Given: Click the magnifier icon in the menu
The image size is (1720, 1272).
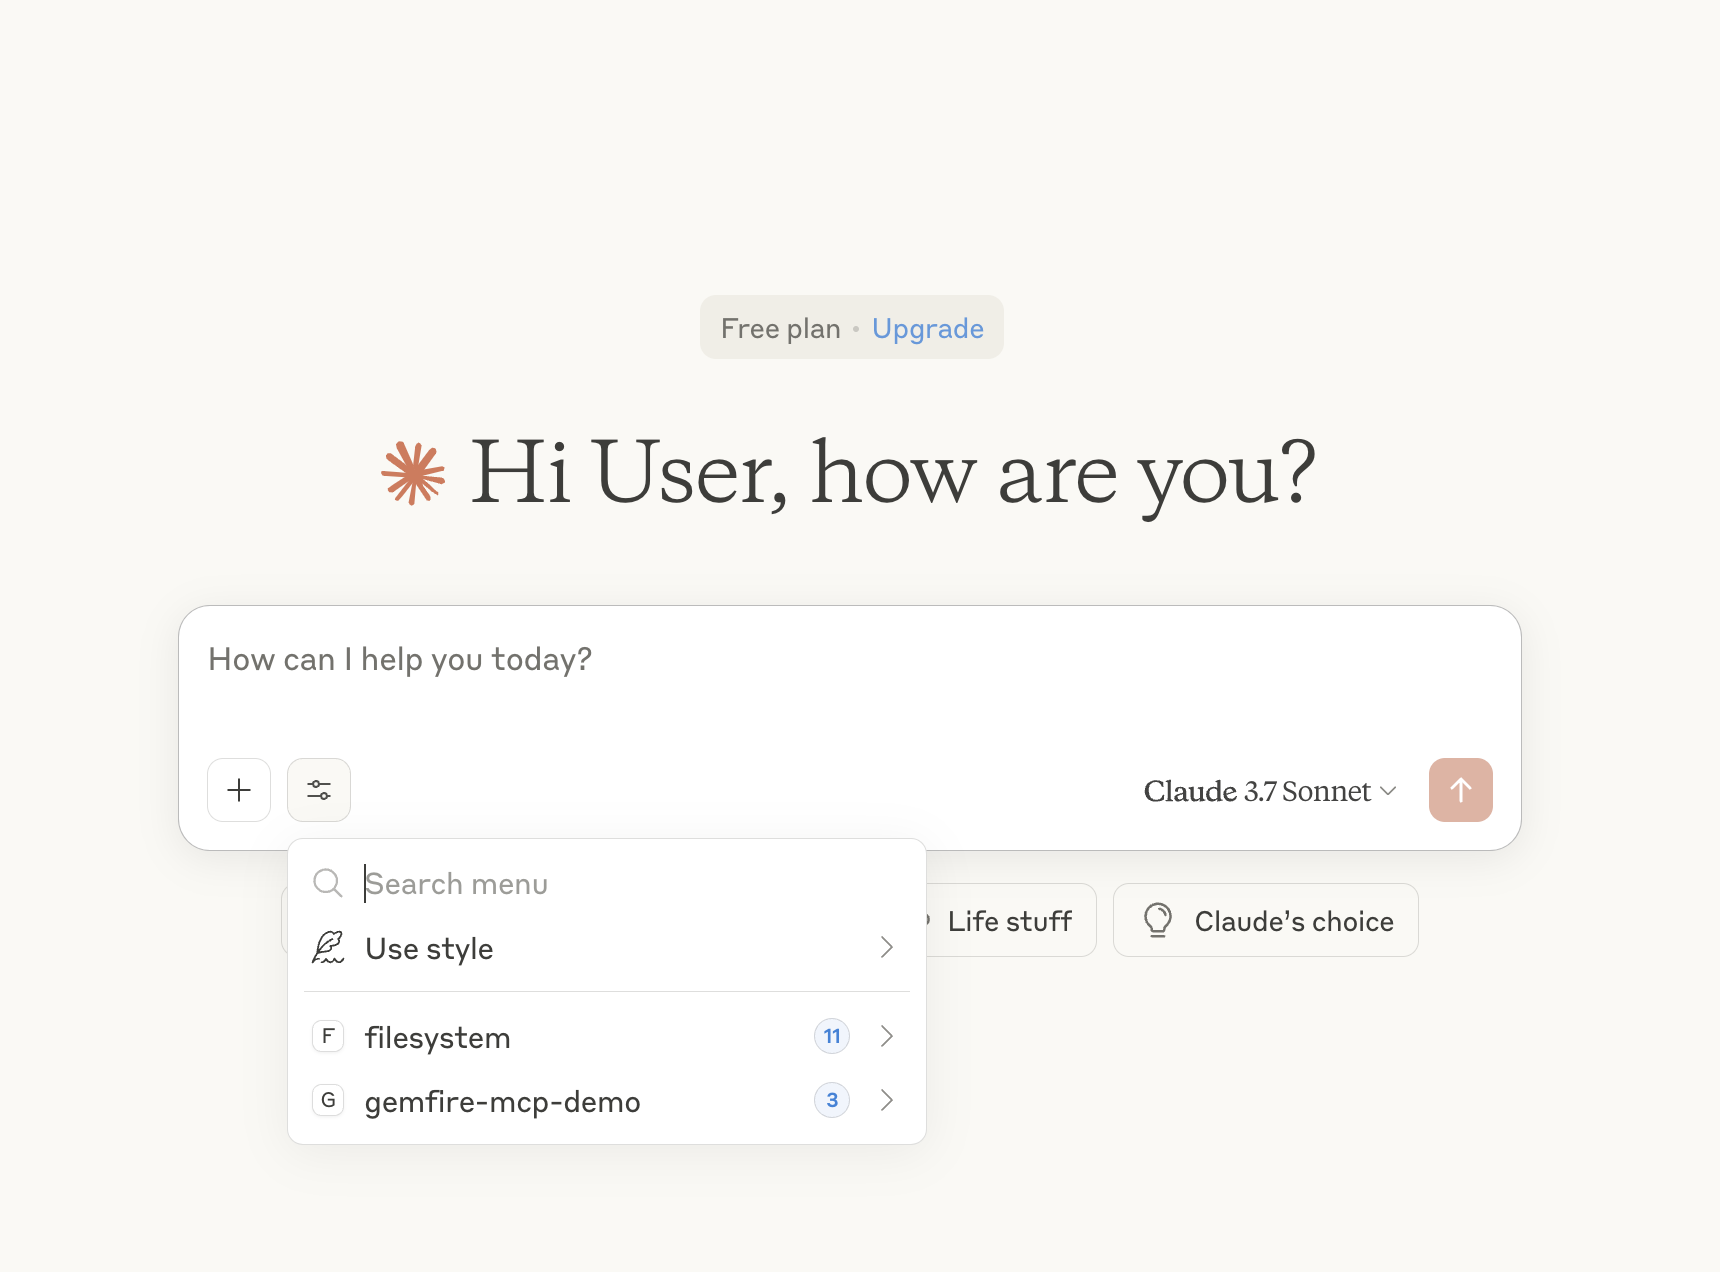Looking at the screenshot, I should tap(328, 883).
